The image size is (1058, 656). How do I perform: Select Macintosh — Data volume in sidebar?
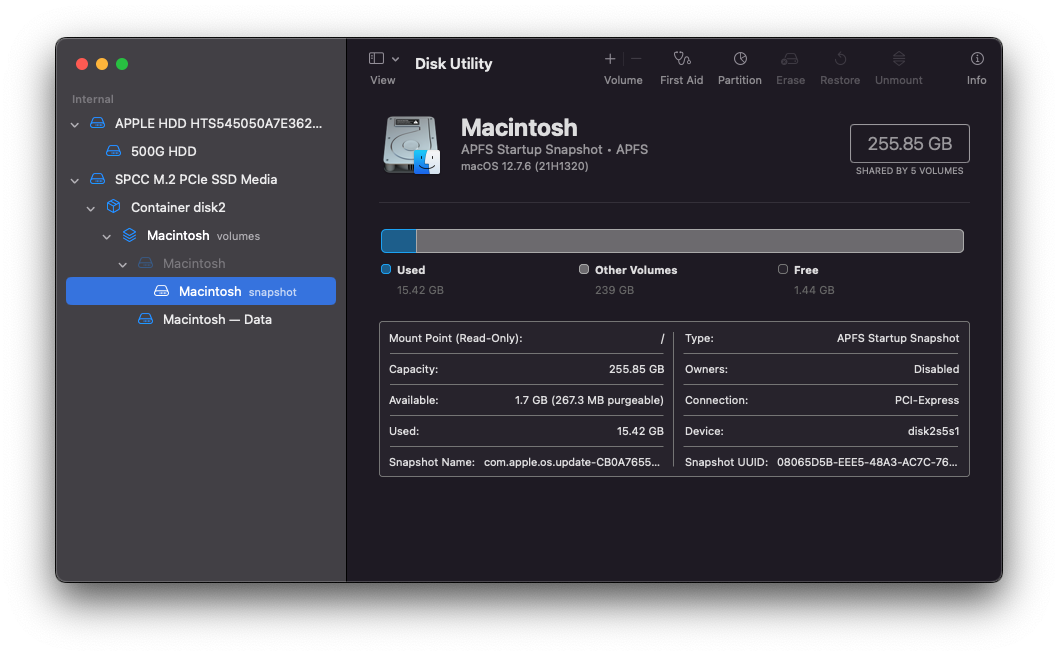coord(217,320)
